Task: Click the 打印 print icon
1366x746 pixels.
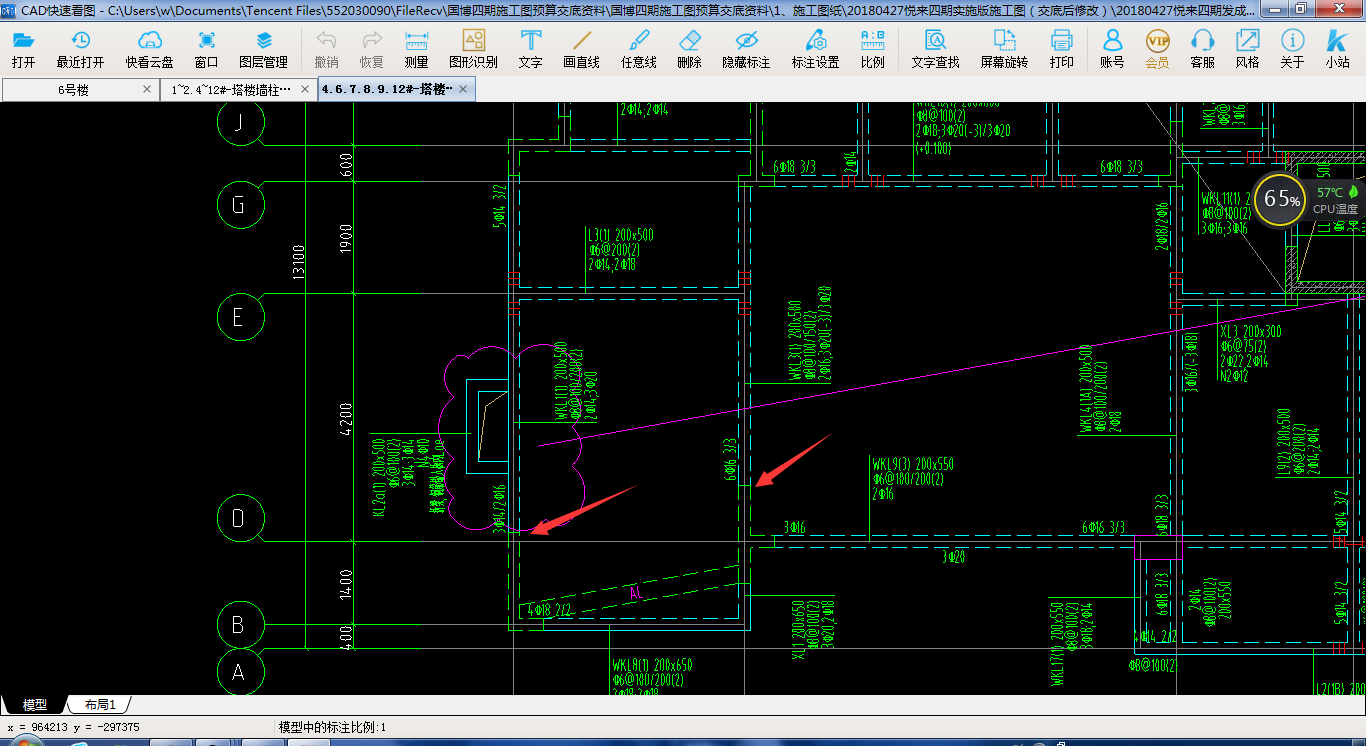Action: tap(1062, 49)
